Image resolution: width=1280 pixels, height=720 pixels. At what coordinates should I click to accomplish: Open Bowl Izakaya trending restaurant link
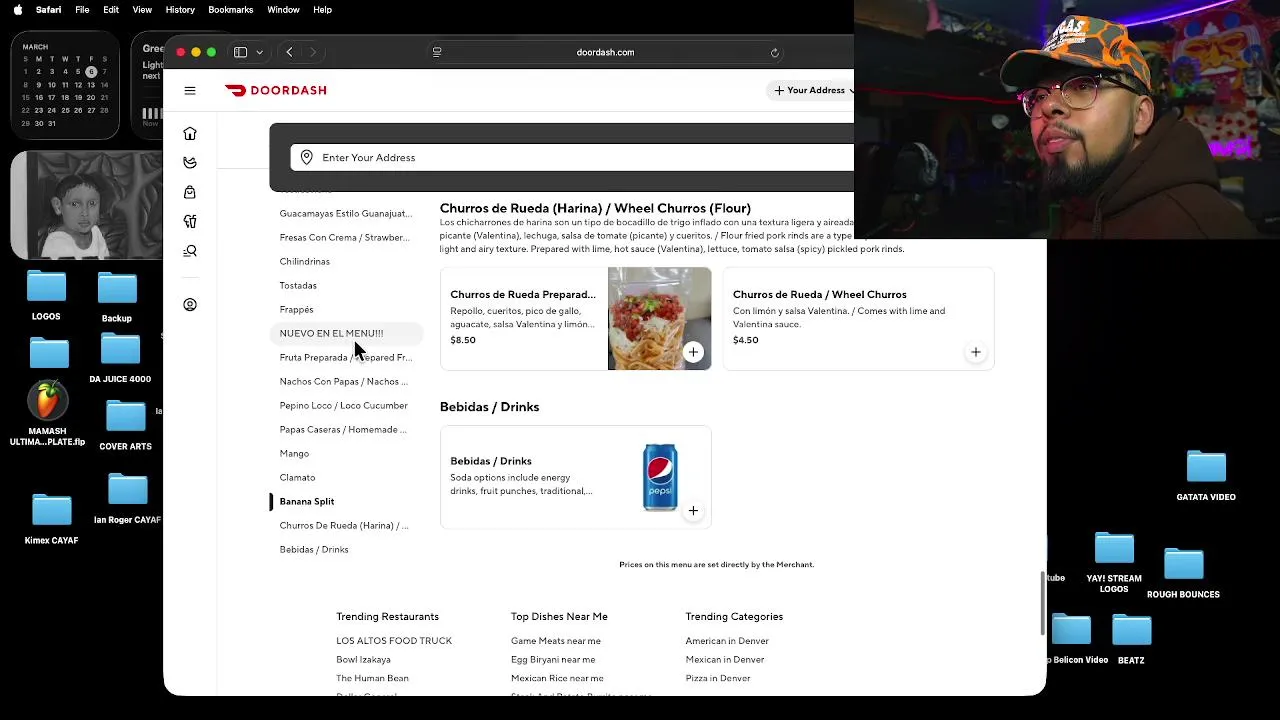pos(363,660)
